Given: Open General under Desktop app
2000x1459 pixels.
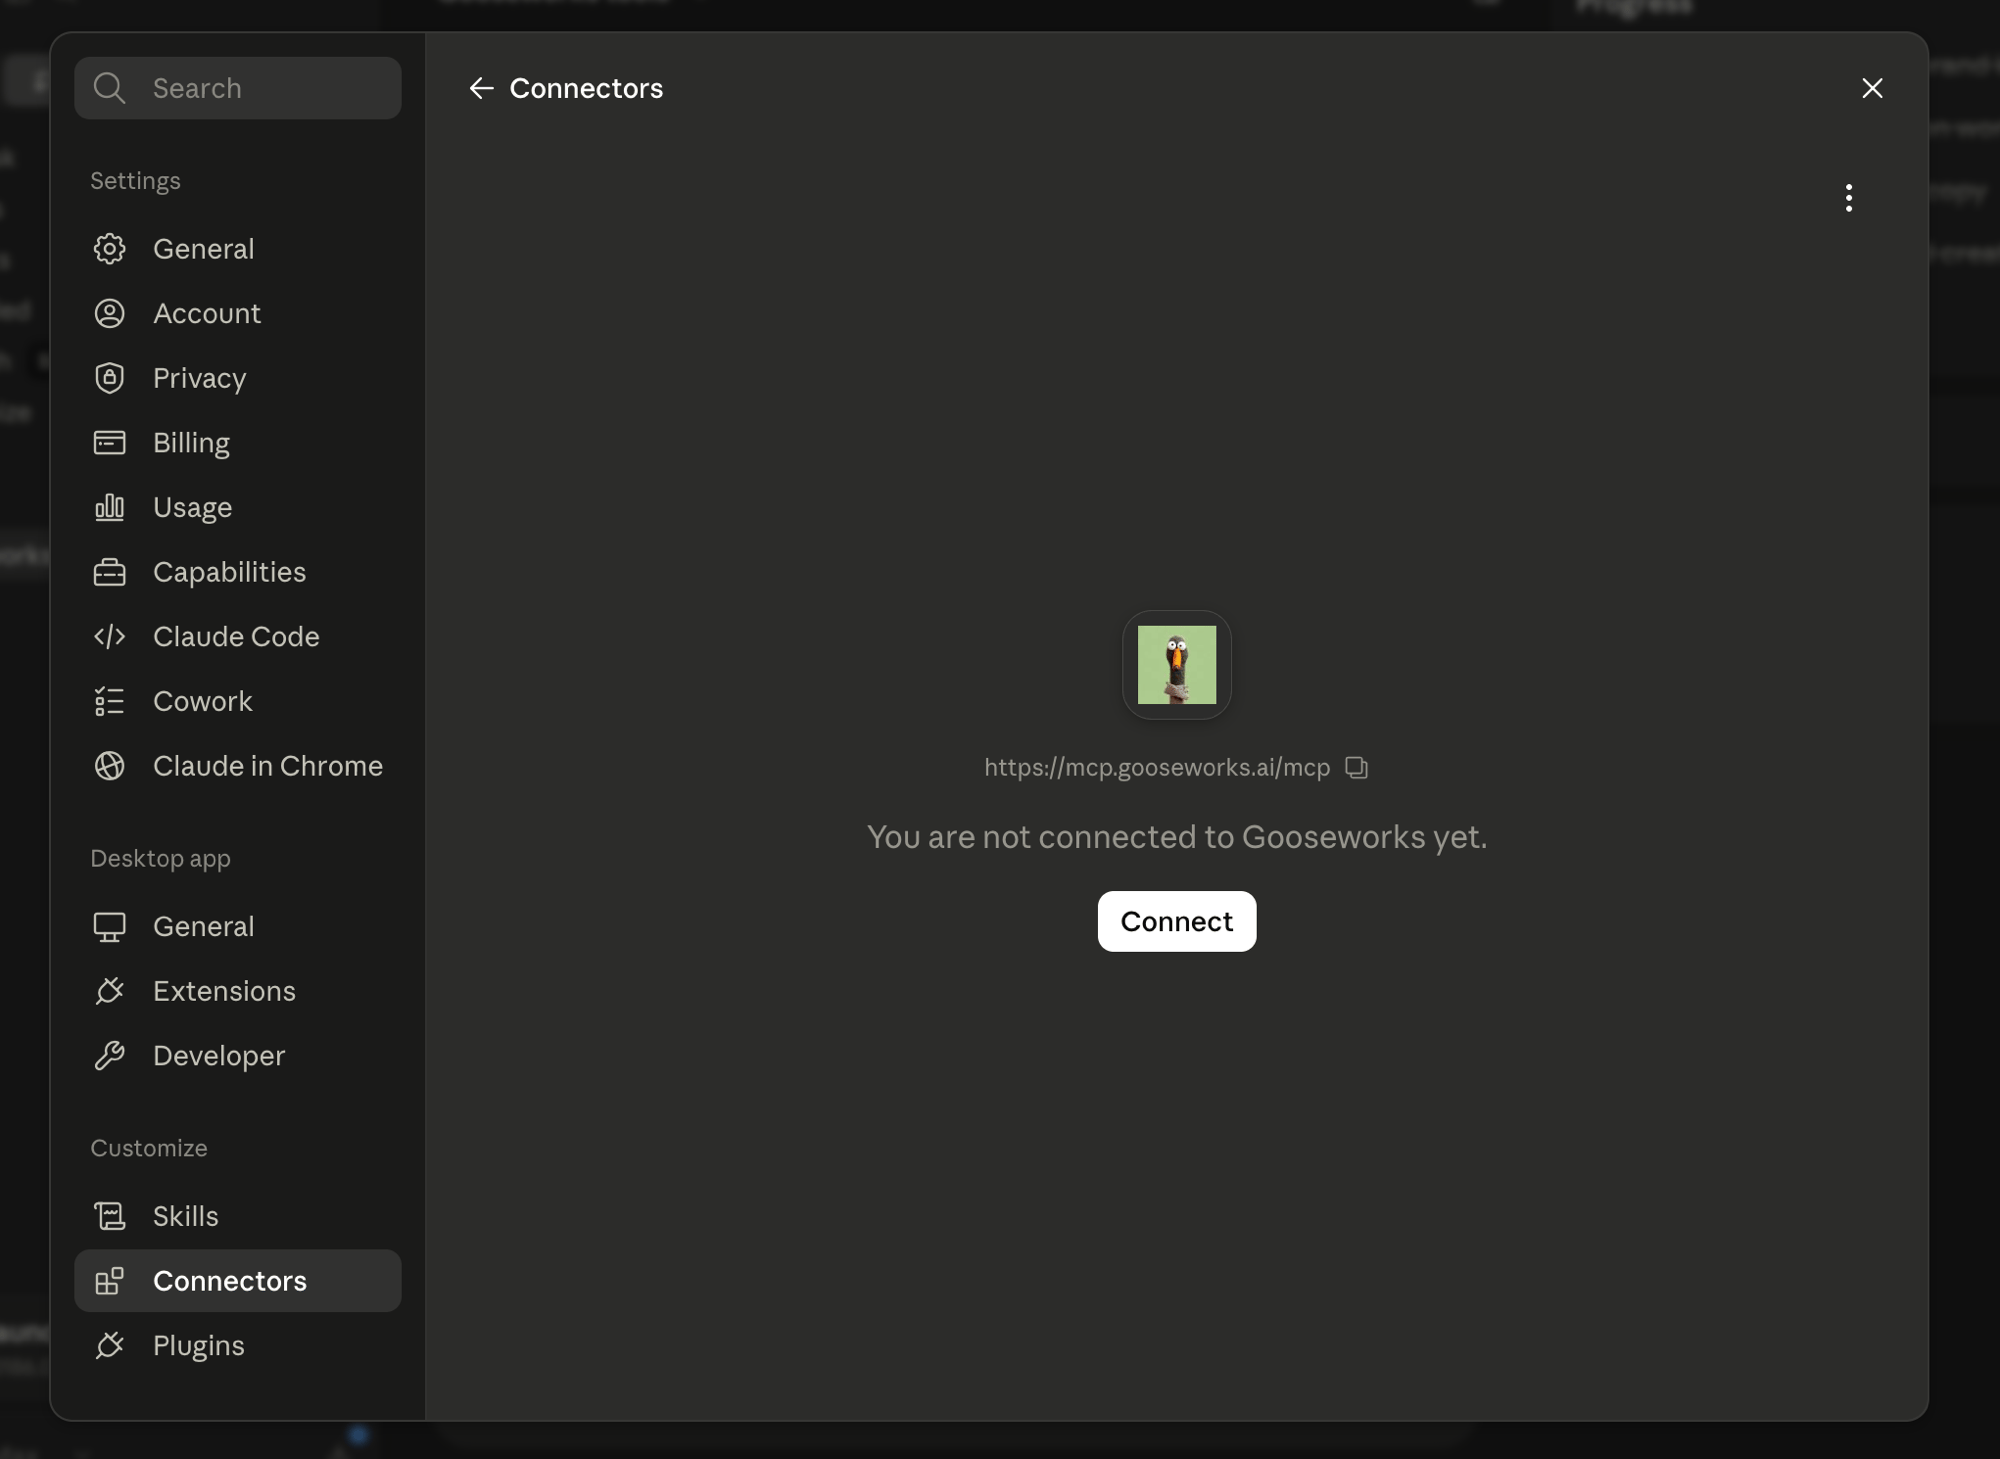Looking at the screenshot, I should point(238,927).
